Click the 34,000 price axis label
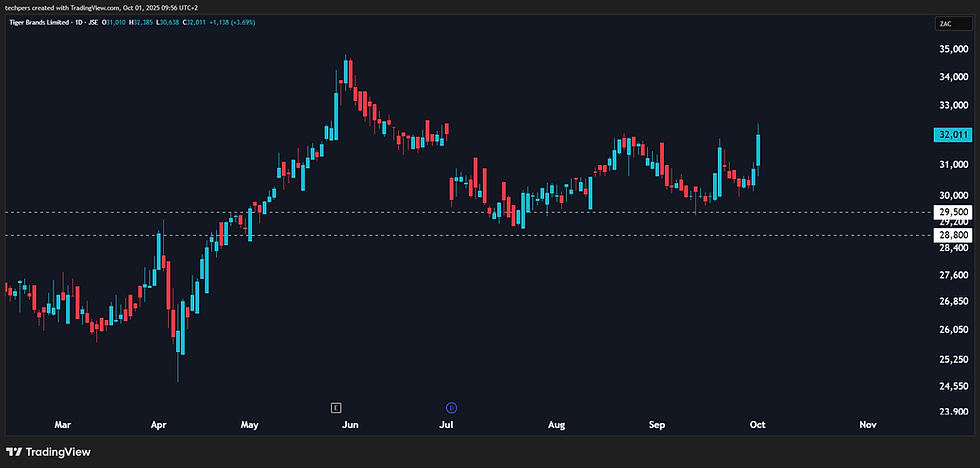The width and height of the screenshot is (980, 468). [x=954, y=77]
